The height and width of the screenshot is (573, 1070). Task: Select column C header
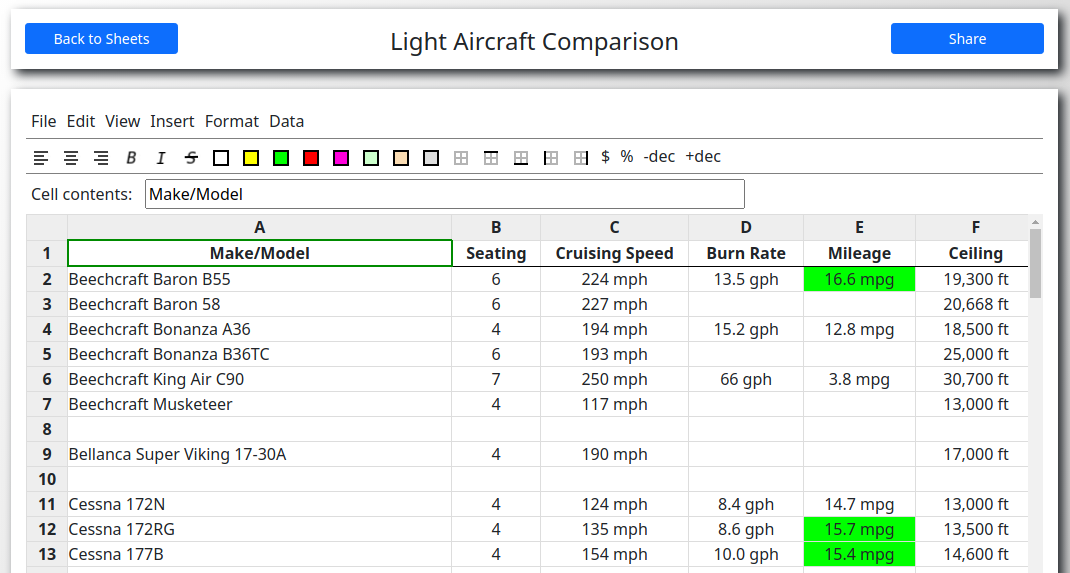coord(614,228)
